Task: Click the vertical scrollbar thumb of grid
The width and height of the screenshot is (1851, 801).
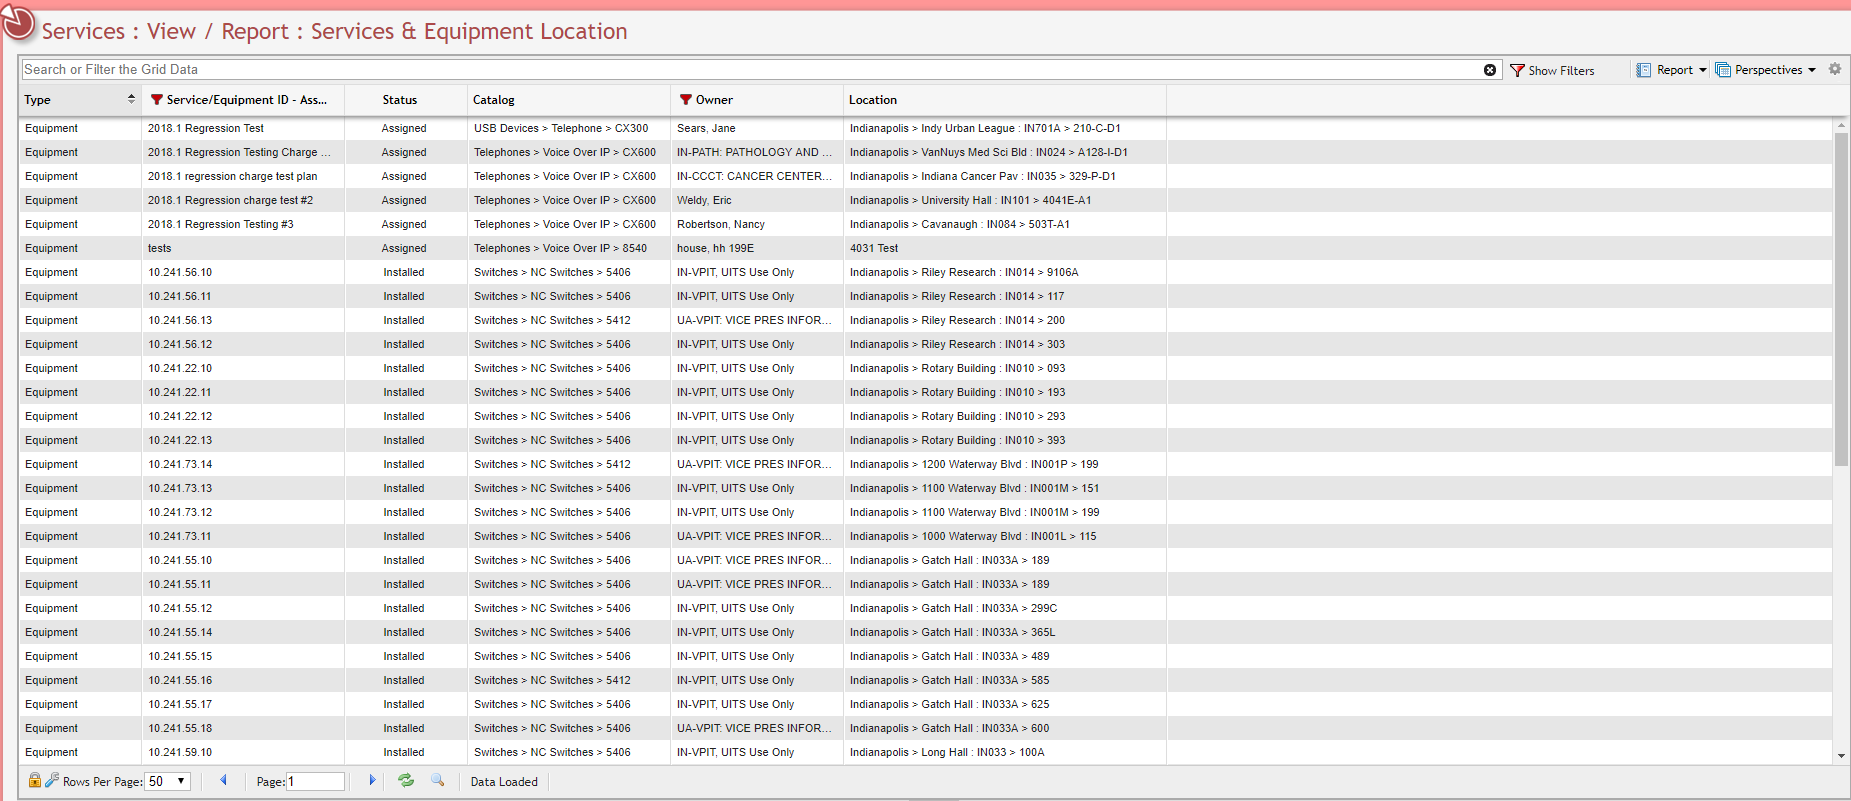Action: point(1841,300)
